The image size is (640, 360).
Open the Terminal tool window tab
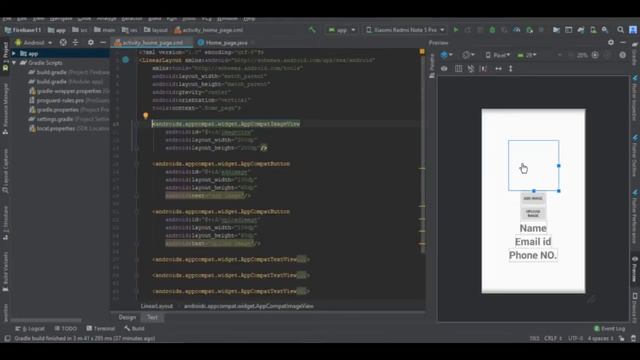click(100, 329)
